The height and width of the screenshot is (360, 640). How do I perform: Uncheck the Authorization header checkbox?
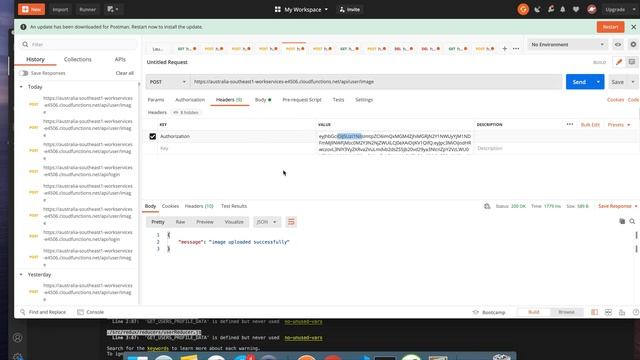point(153,136)
